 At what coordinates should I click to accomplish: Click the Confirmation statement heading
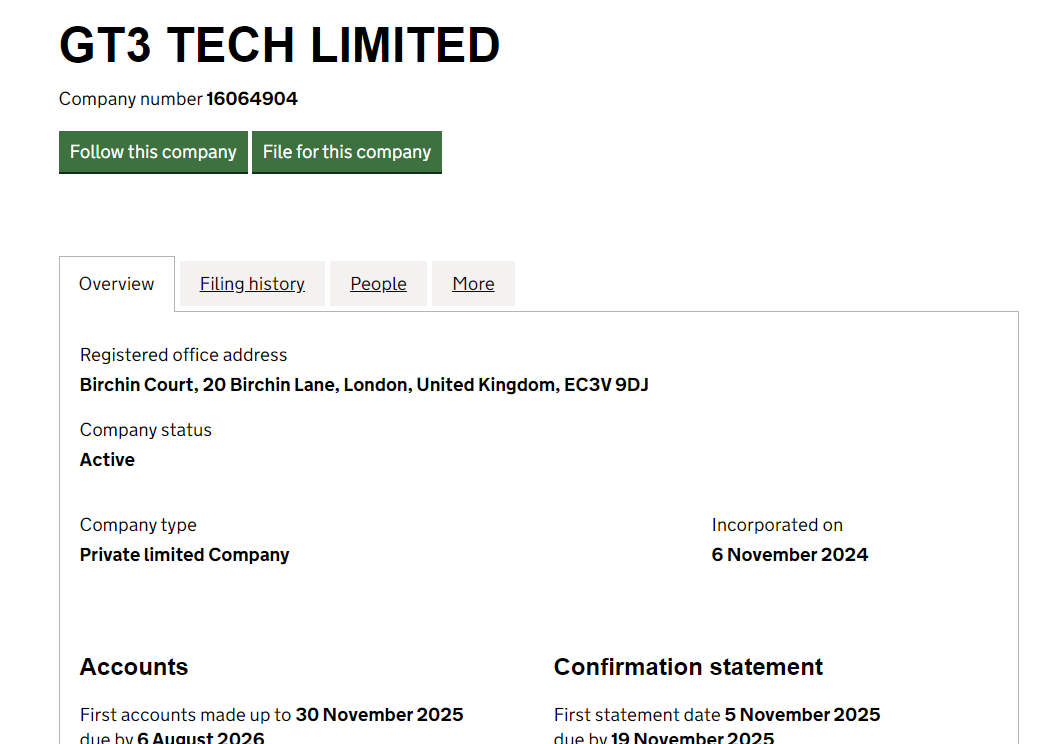[688, 667]
